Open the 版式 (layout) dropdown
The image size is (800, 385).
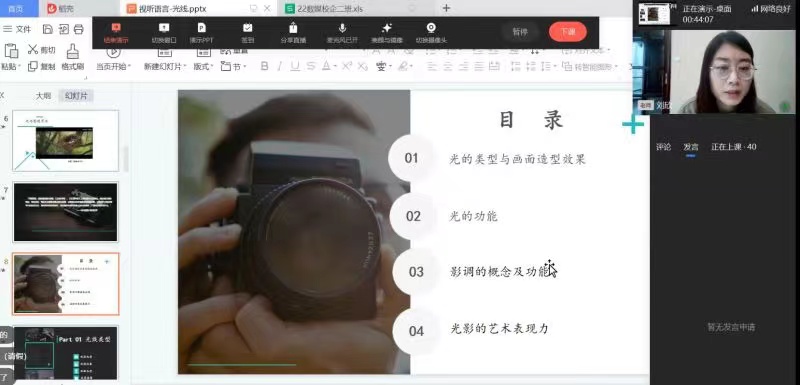203,66
